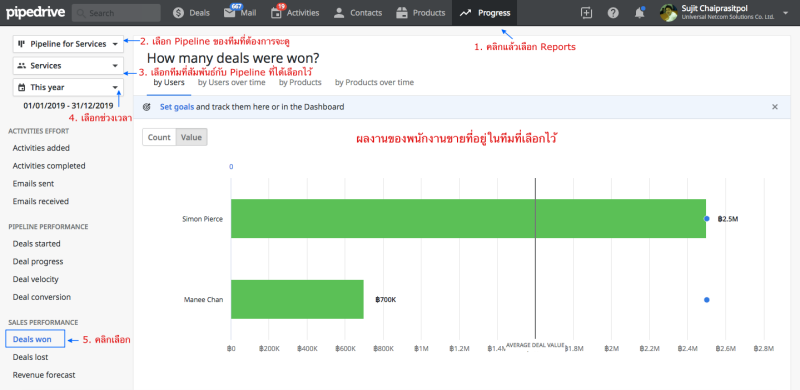Click Manee Chan's green bar

pos(297,299)
